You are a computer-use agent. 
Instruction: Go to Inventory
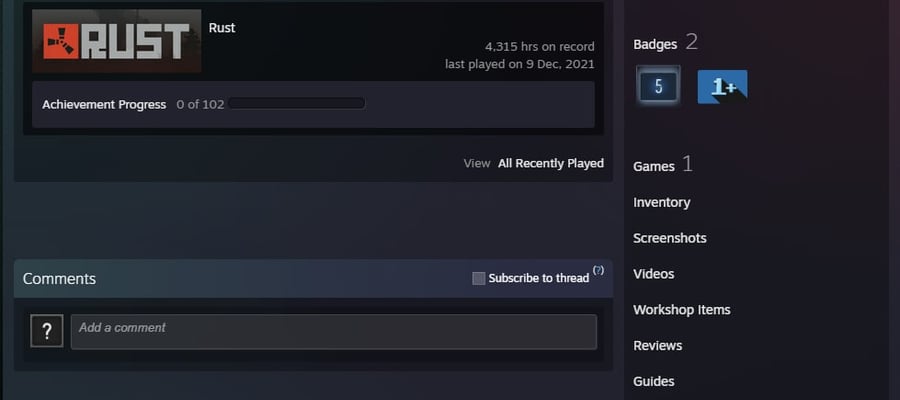(661, 202)
